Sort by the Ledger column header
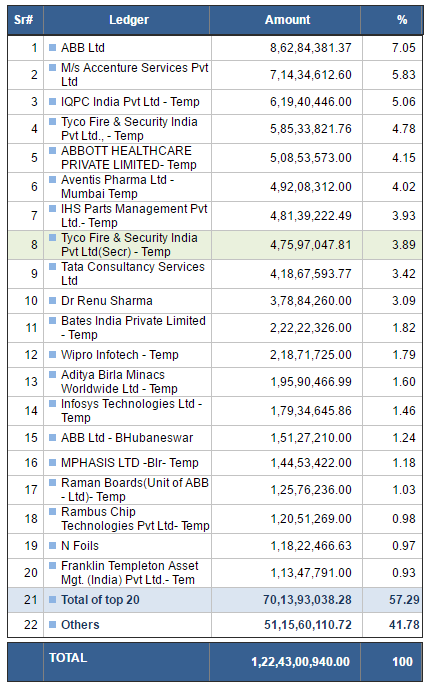The width and height of the screenshot is (437, 692). point(129,20)
